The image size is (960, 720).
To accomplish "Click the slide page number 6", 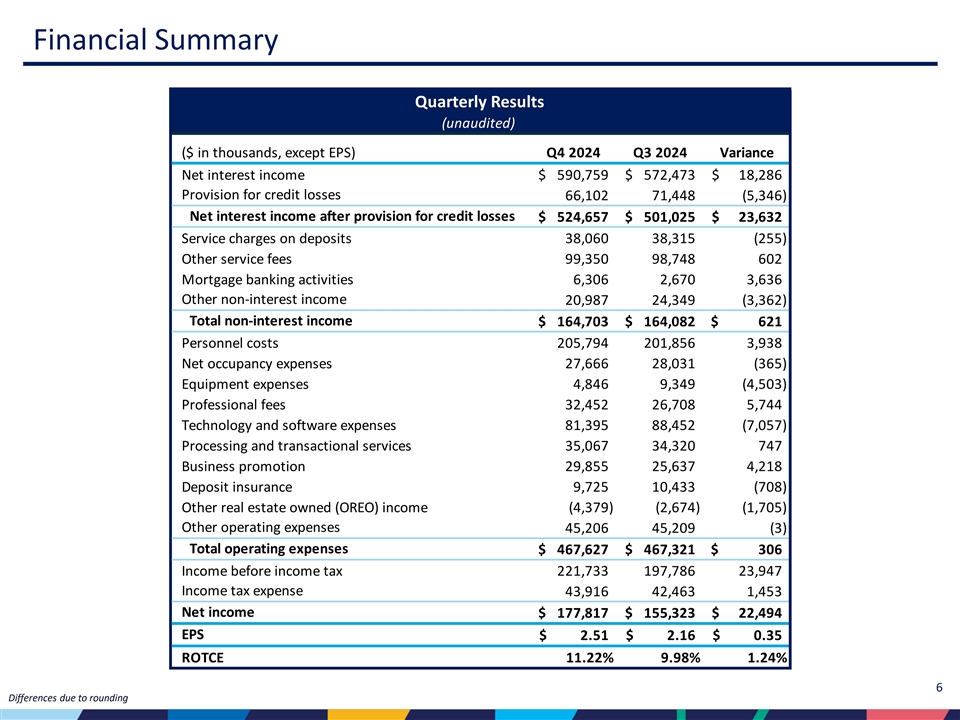I will (939, 686).
